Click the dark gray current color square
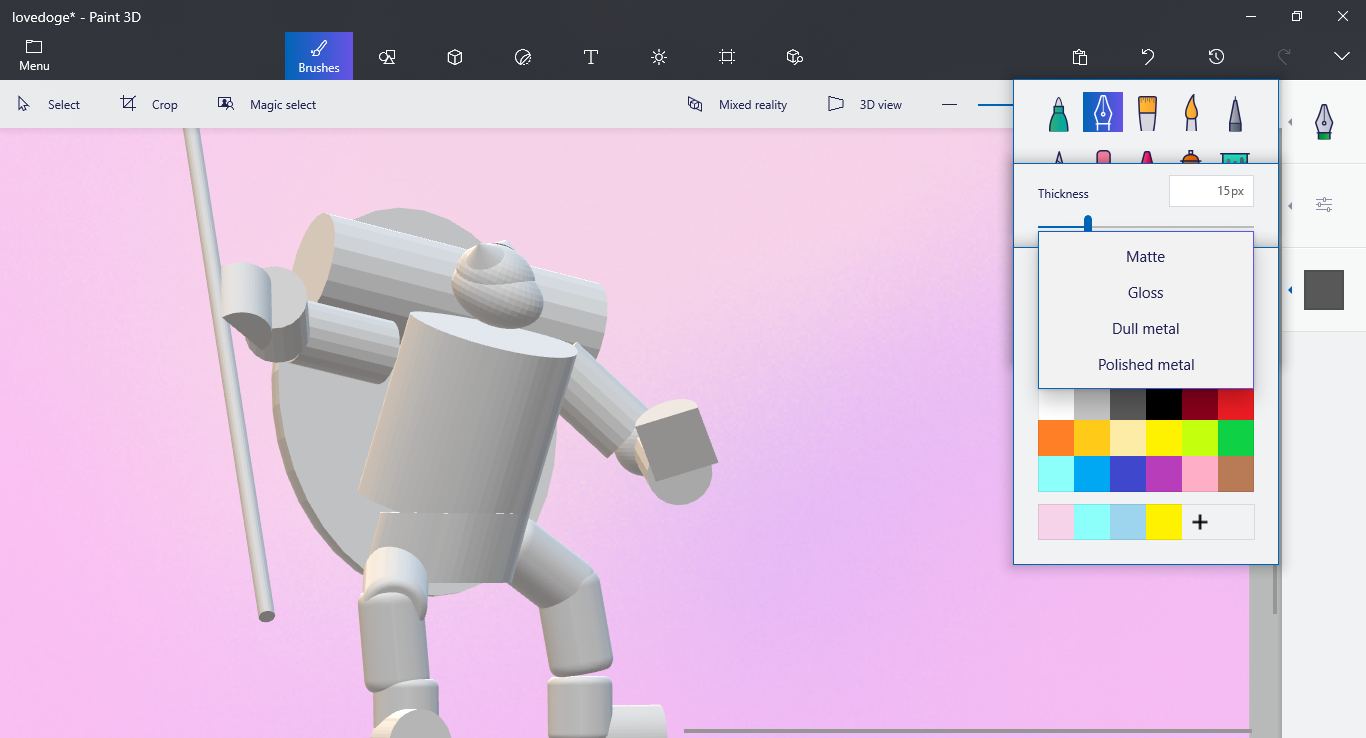 [x=1324, y=290]
